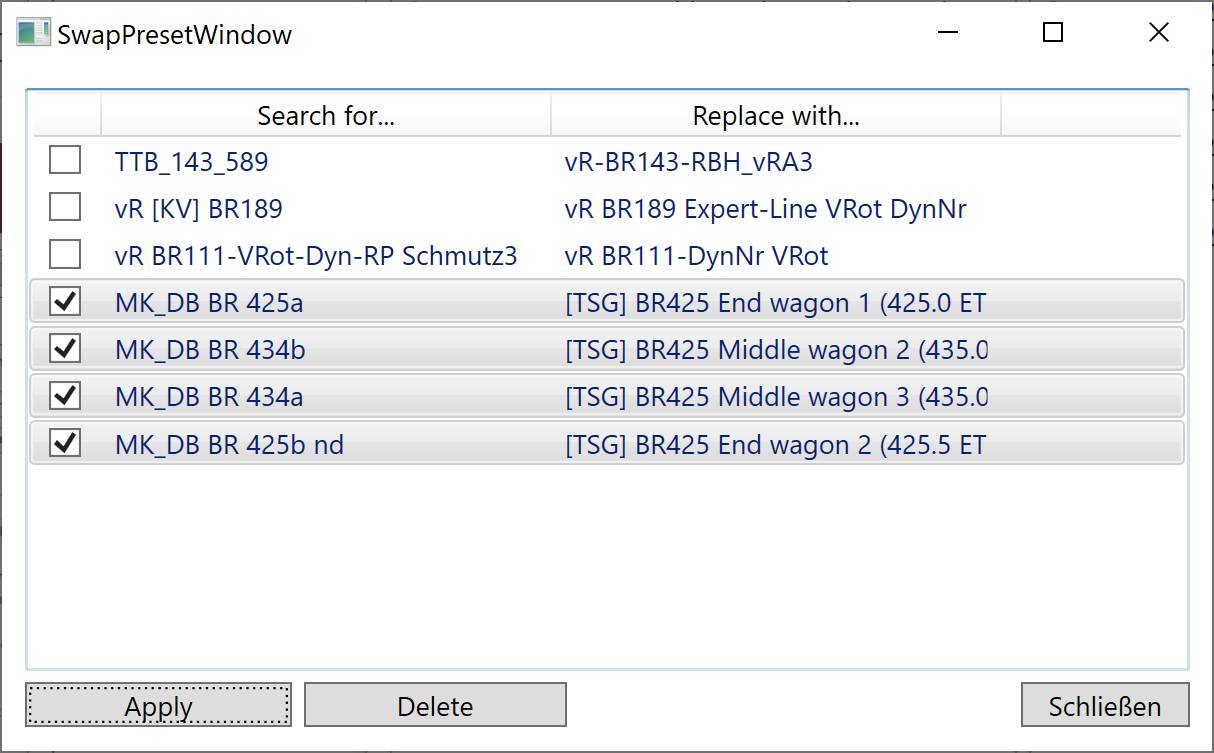Maximize the SwapPresetWindow
The image size is (1214, 753).
pyautogui.click(x=1052, y=33)
